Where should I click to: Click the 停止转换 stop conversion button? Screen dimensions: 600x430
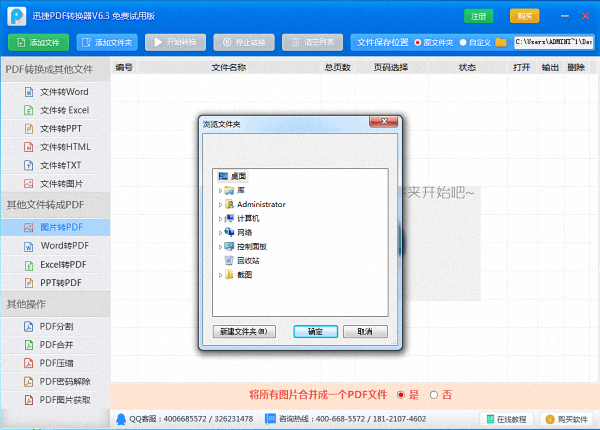pos(244,42)
